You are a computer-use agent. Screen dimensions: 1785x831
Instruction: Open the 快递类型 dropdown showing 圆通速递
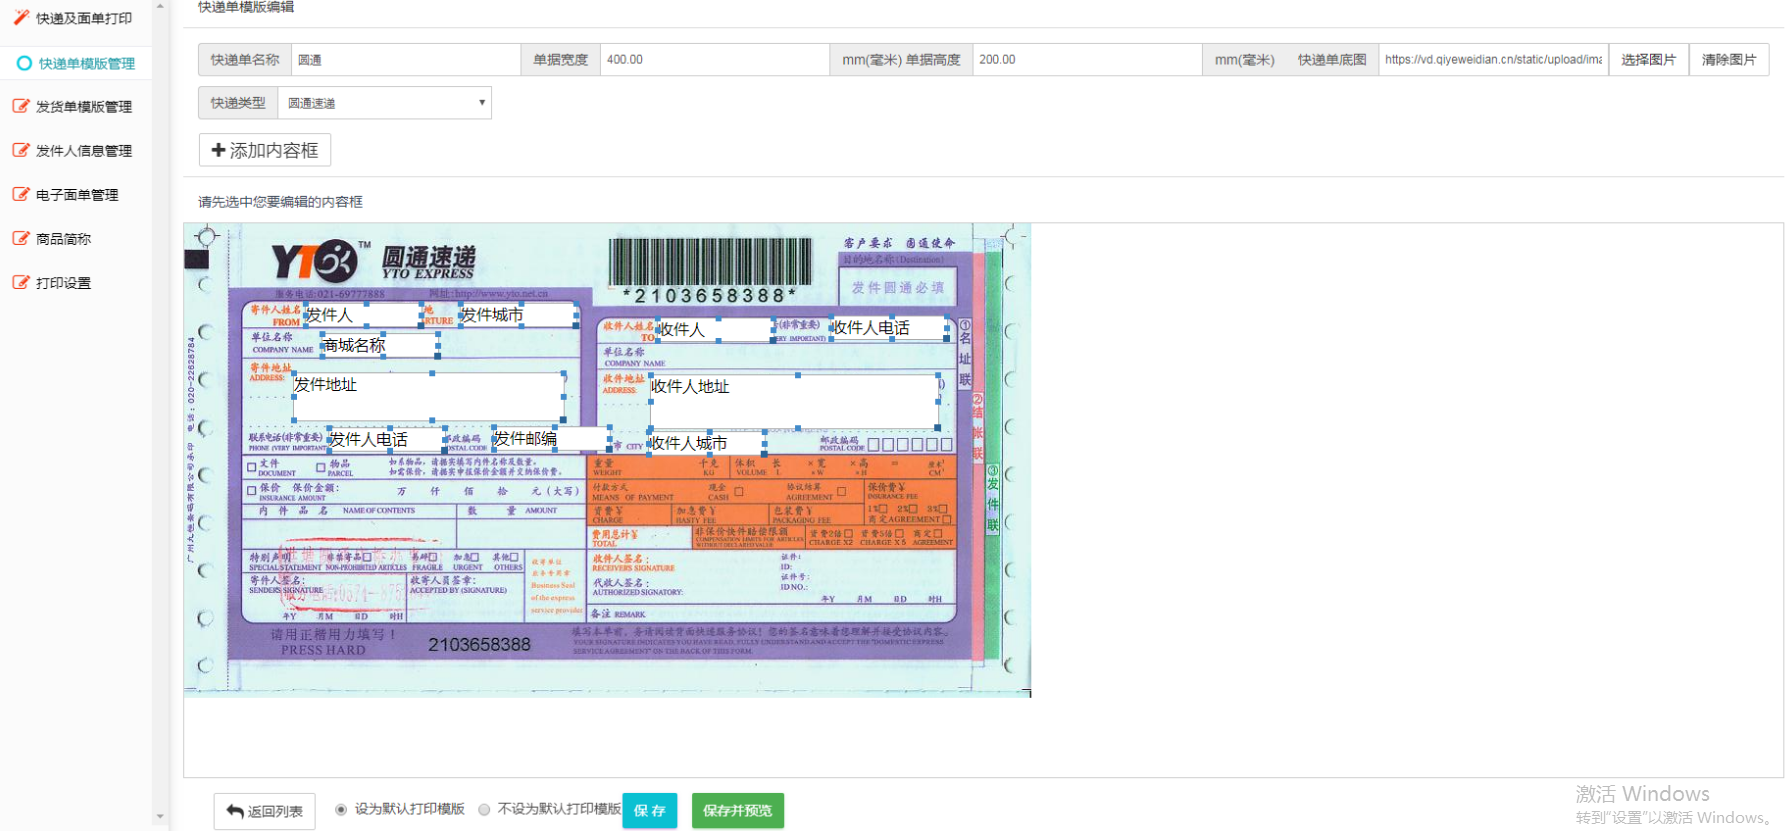(385, 103)
